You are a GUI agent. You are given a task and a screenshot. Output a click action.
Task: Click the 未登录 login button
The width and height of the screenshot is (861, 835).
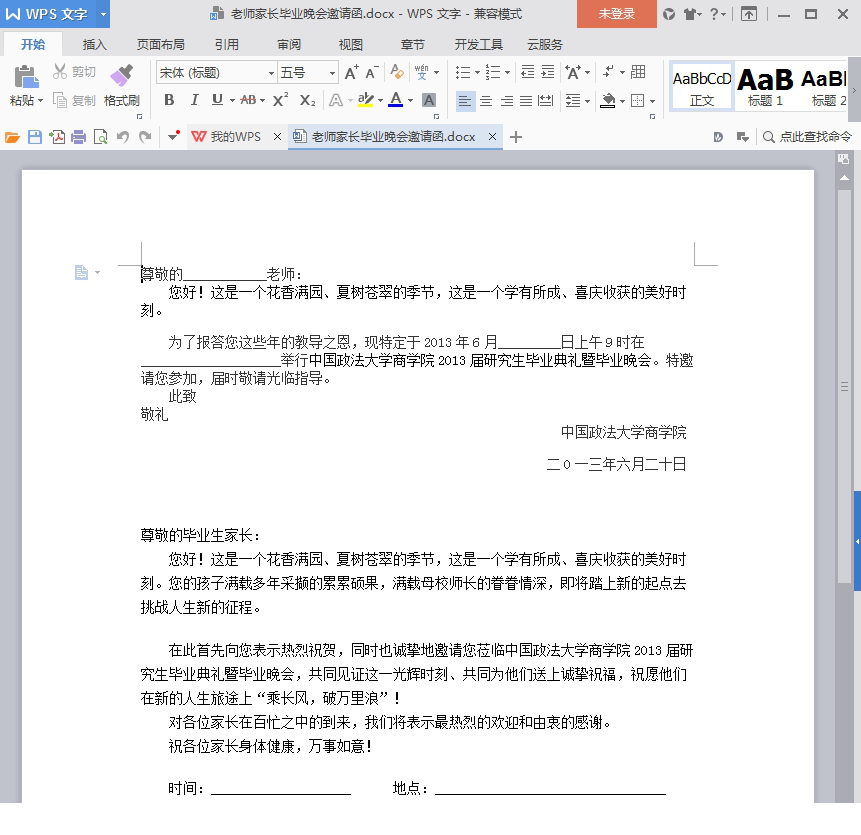(x=617, y=14)
